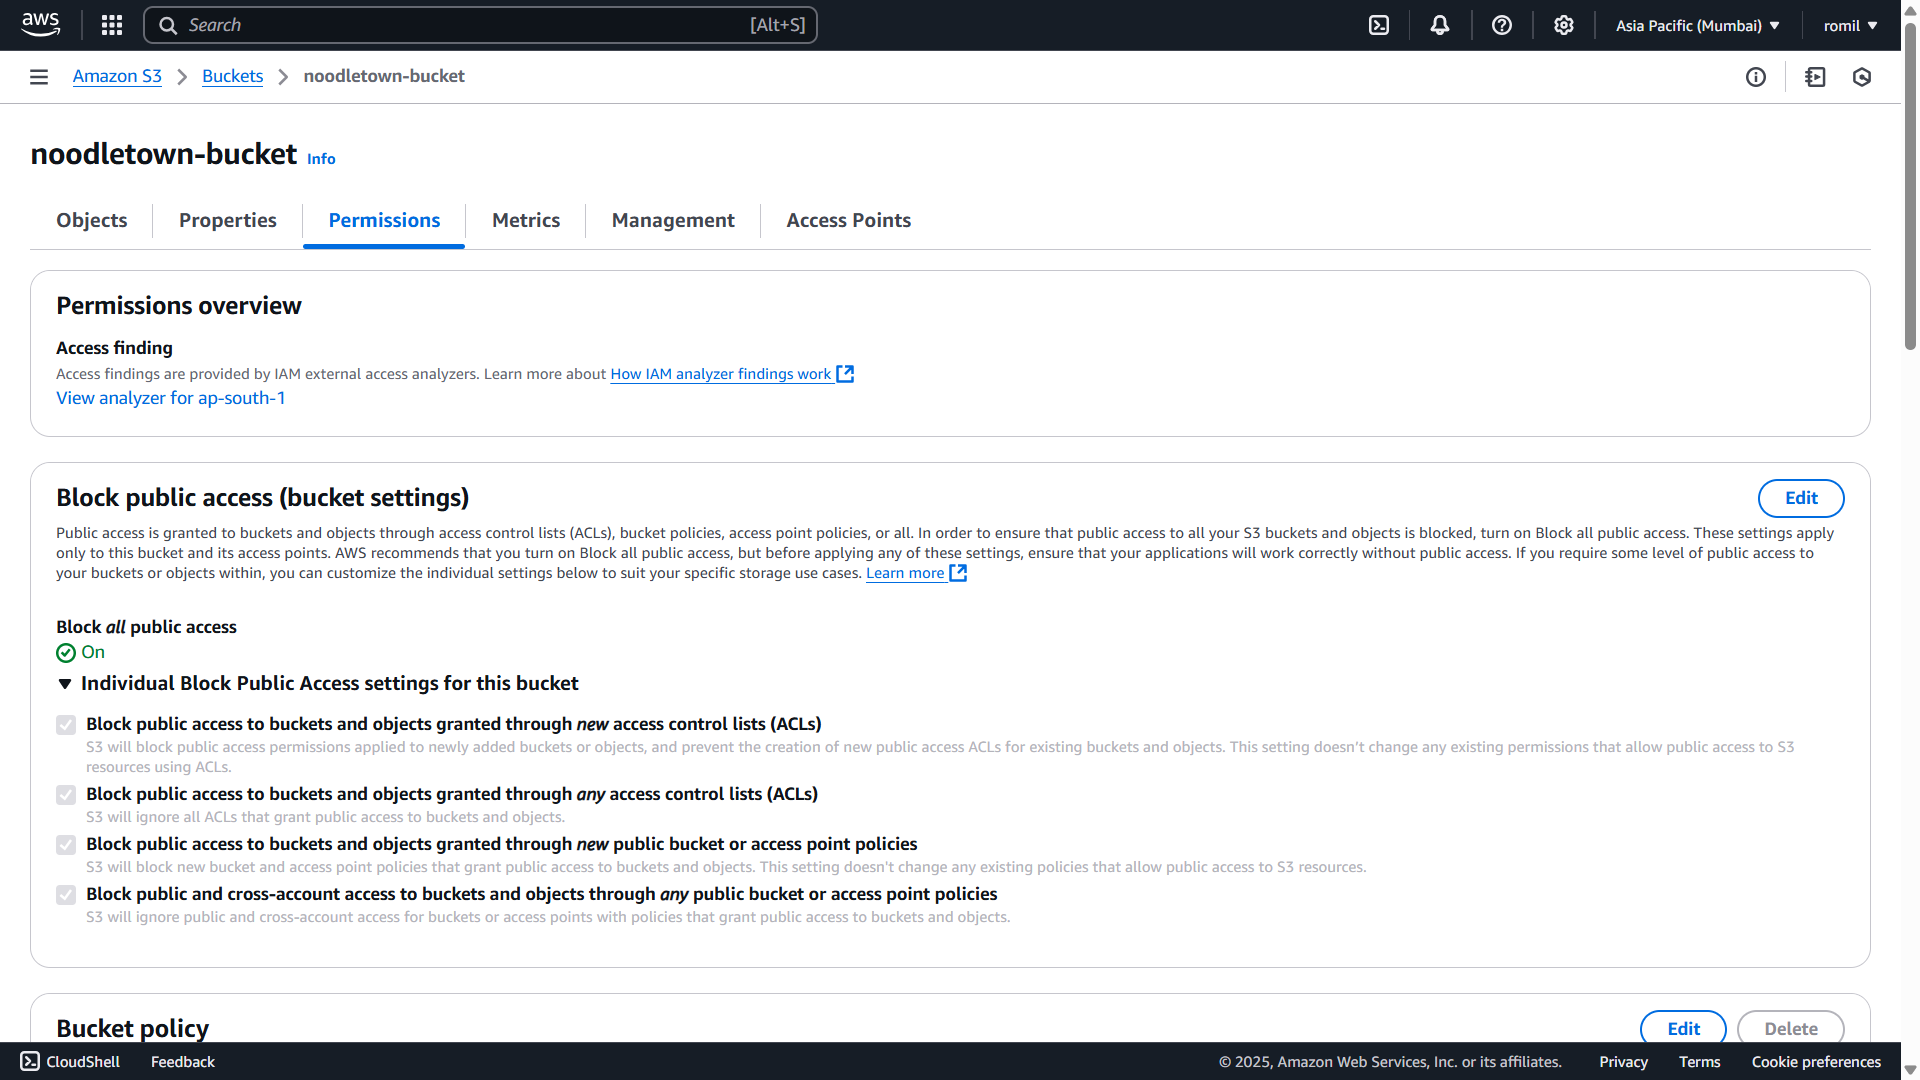This screenshot has width=1920, height=1080.
Task: Click the external link icon after 'Learn more'
Action: point(958,573)
